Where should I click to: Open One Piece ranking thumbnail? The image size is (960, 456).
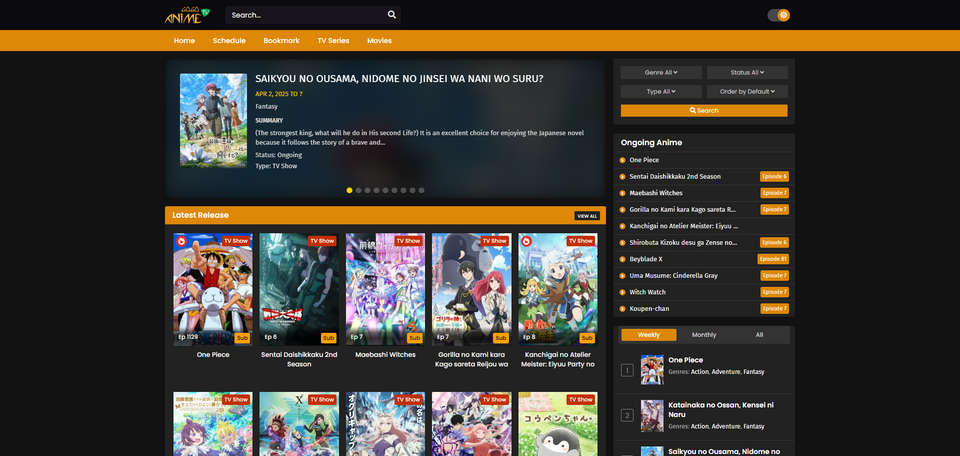pyautogui.click(x=652, y=370)
